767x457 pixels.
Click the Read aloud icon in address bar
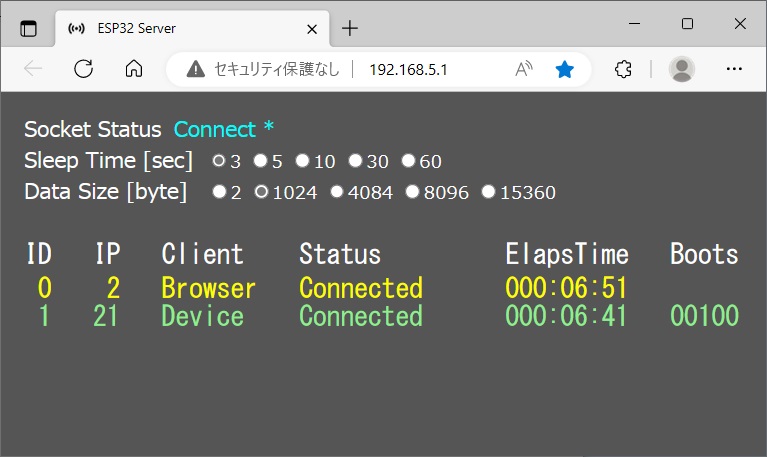pyautogui.click(x=524, y=69)
